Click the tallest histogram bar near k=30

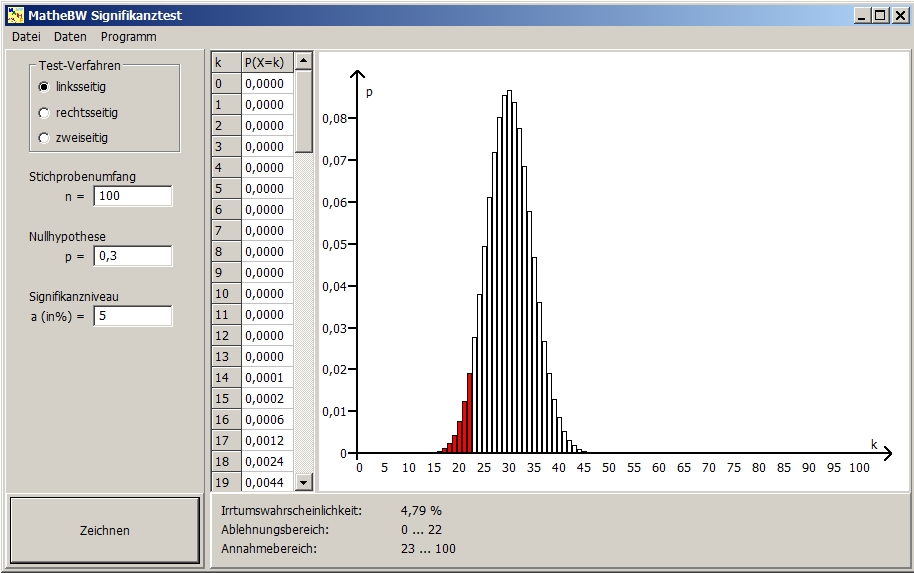tap(509, 272)
